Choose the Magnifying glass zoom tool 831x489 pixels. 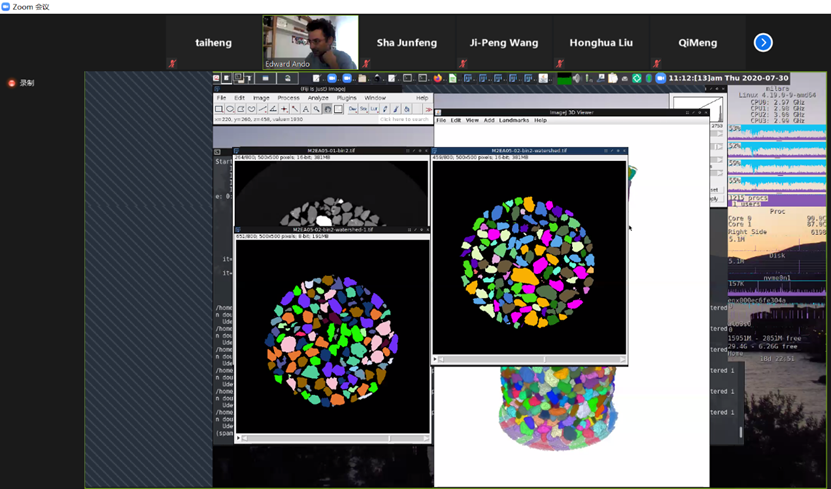tap(316, 109)
